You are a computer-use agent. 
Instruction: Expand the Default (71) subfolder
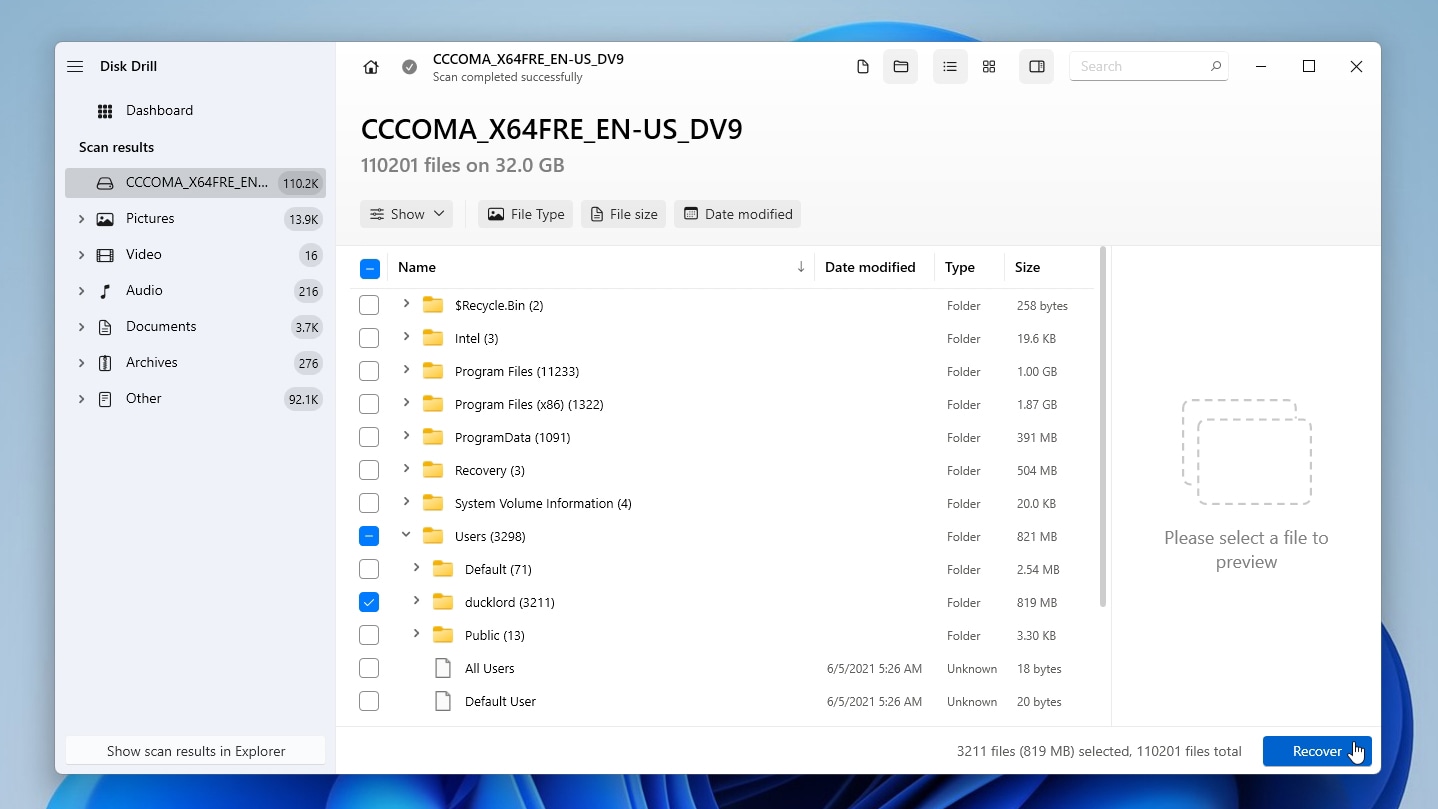416,568
